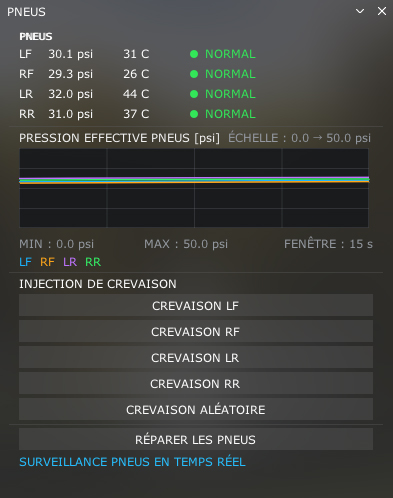Click the green status dot for RF tire

(194, 74)
